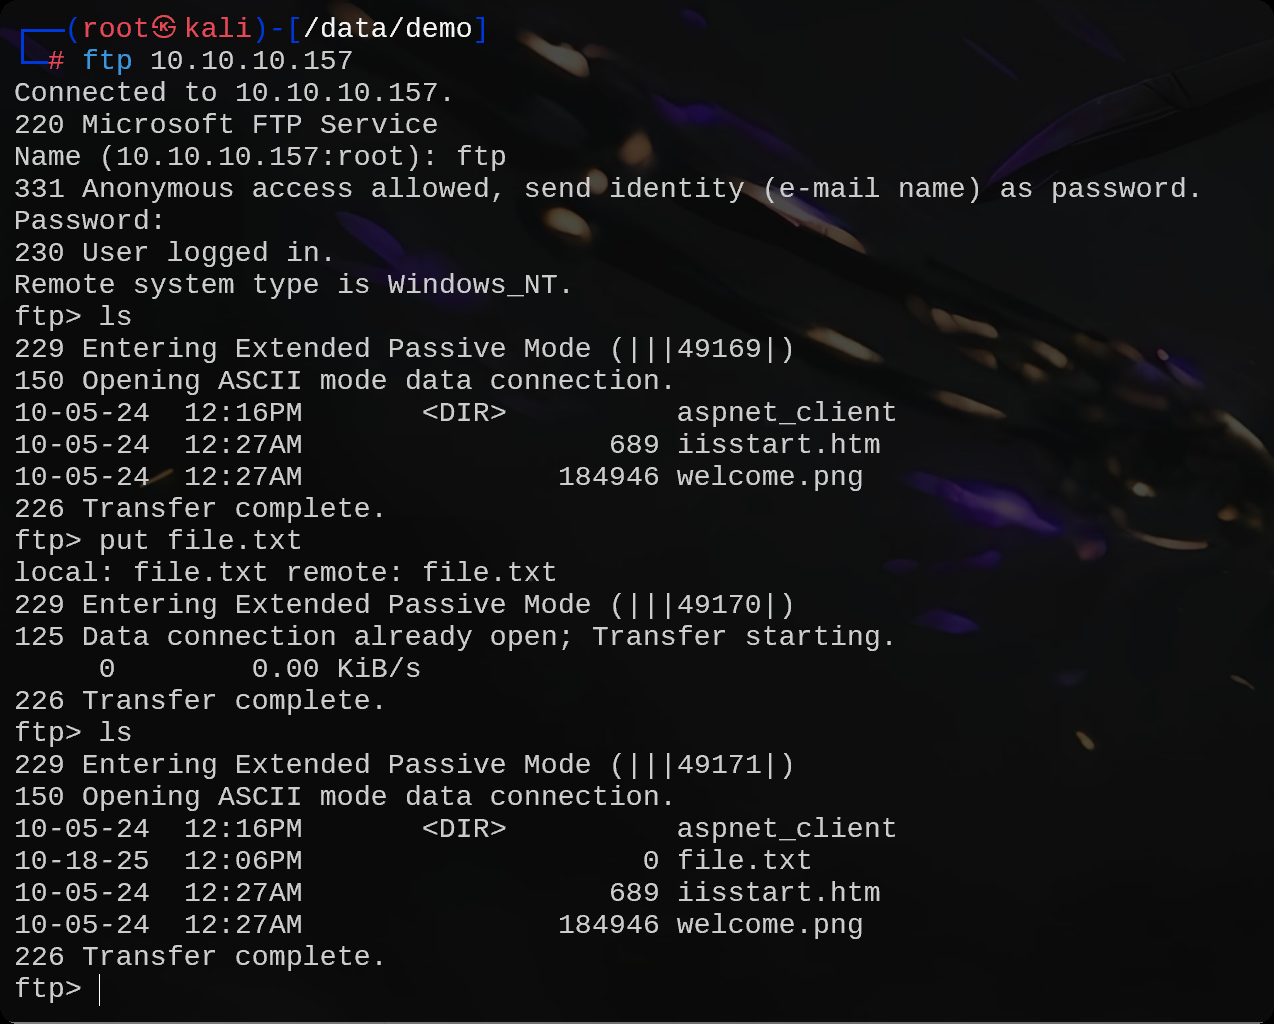Image resolution: width=1274 pixels, height=1024 pixels.
Task: Click the '220 Microsoft FTP Service' line
Action: [226, 125]
